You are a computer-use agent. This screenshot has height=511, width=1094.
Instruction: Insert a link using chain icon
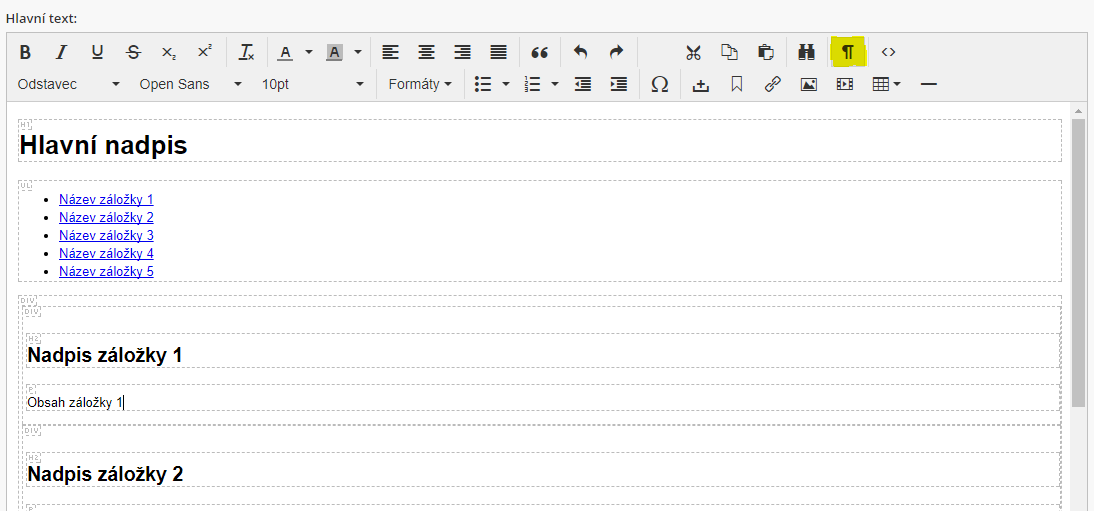(x=772, y=85)
